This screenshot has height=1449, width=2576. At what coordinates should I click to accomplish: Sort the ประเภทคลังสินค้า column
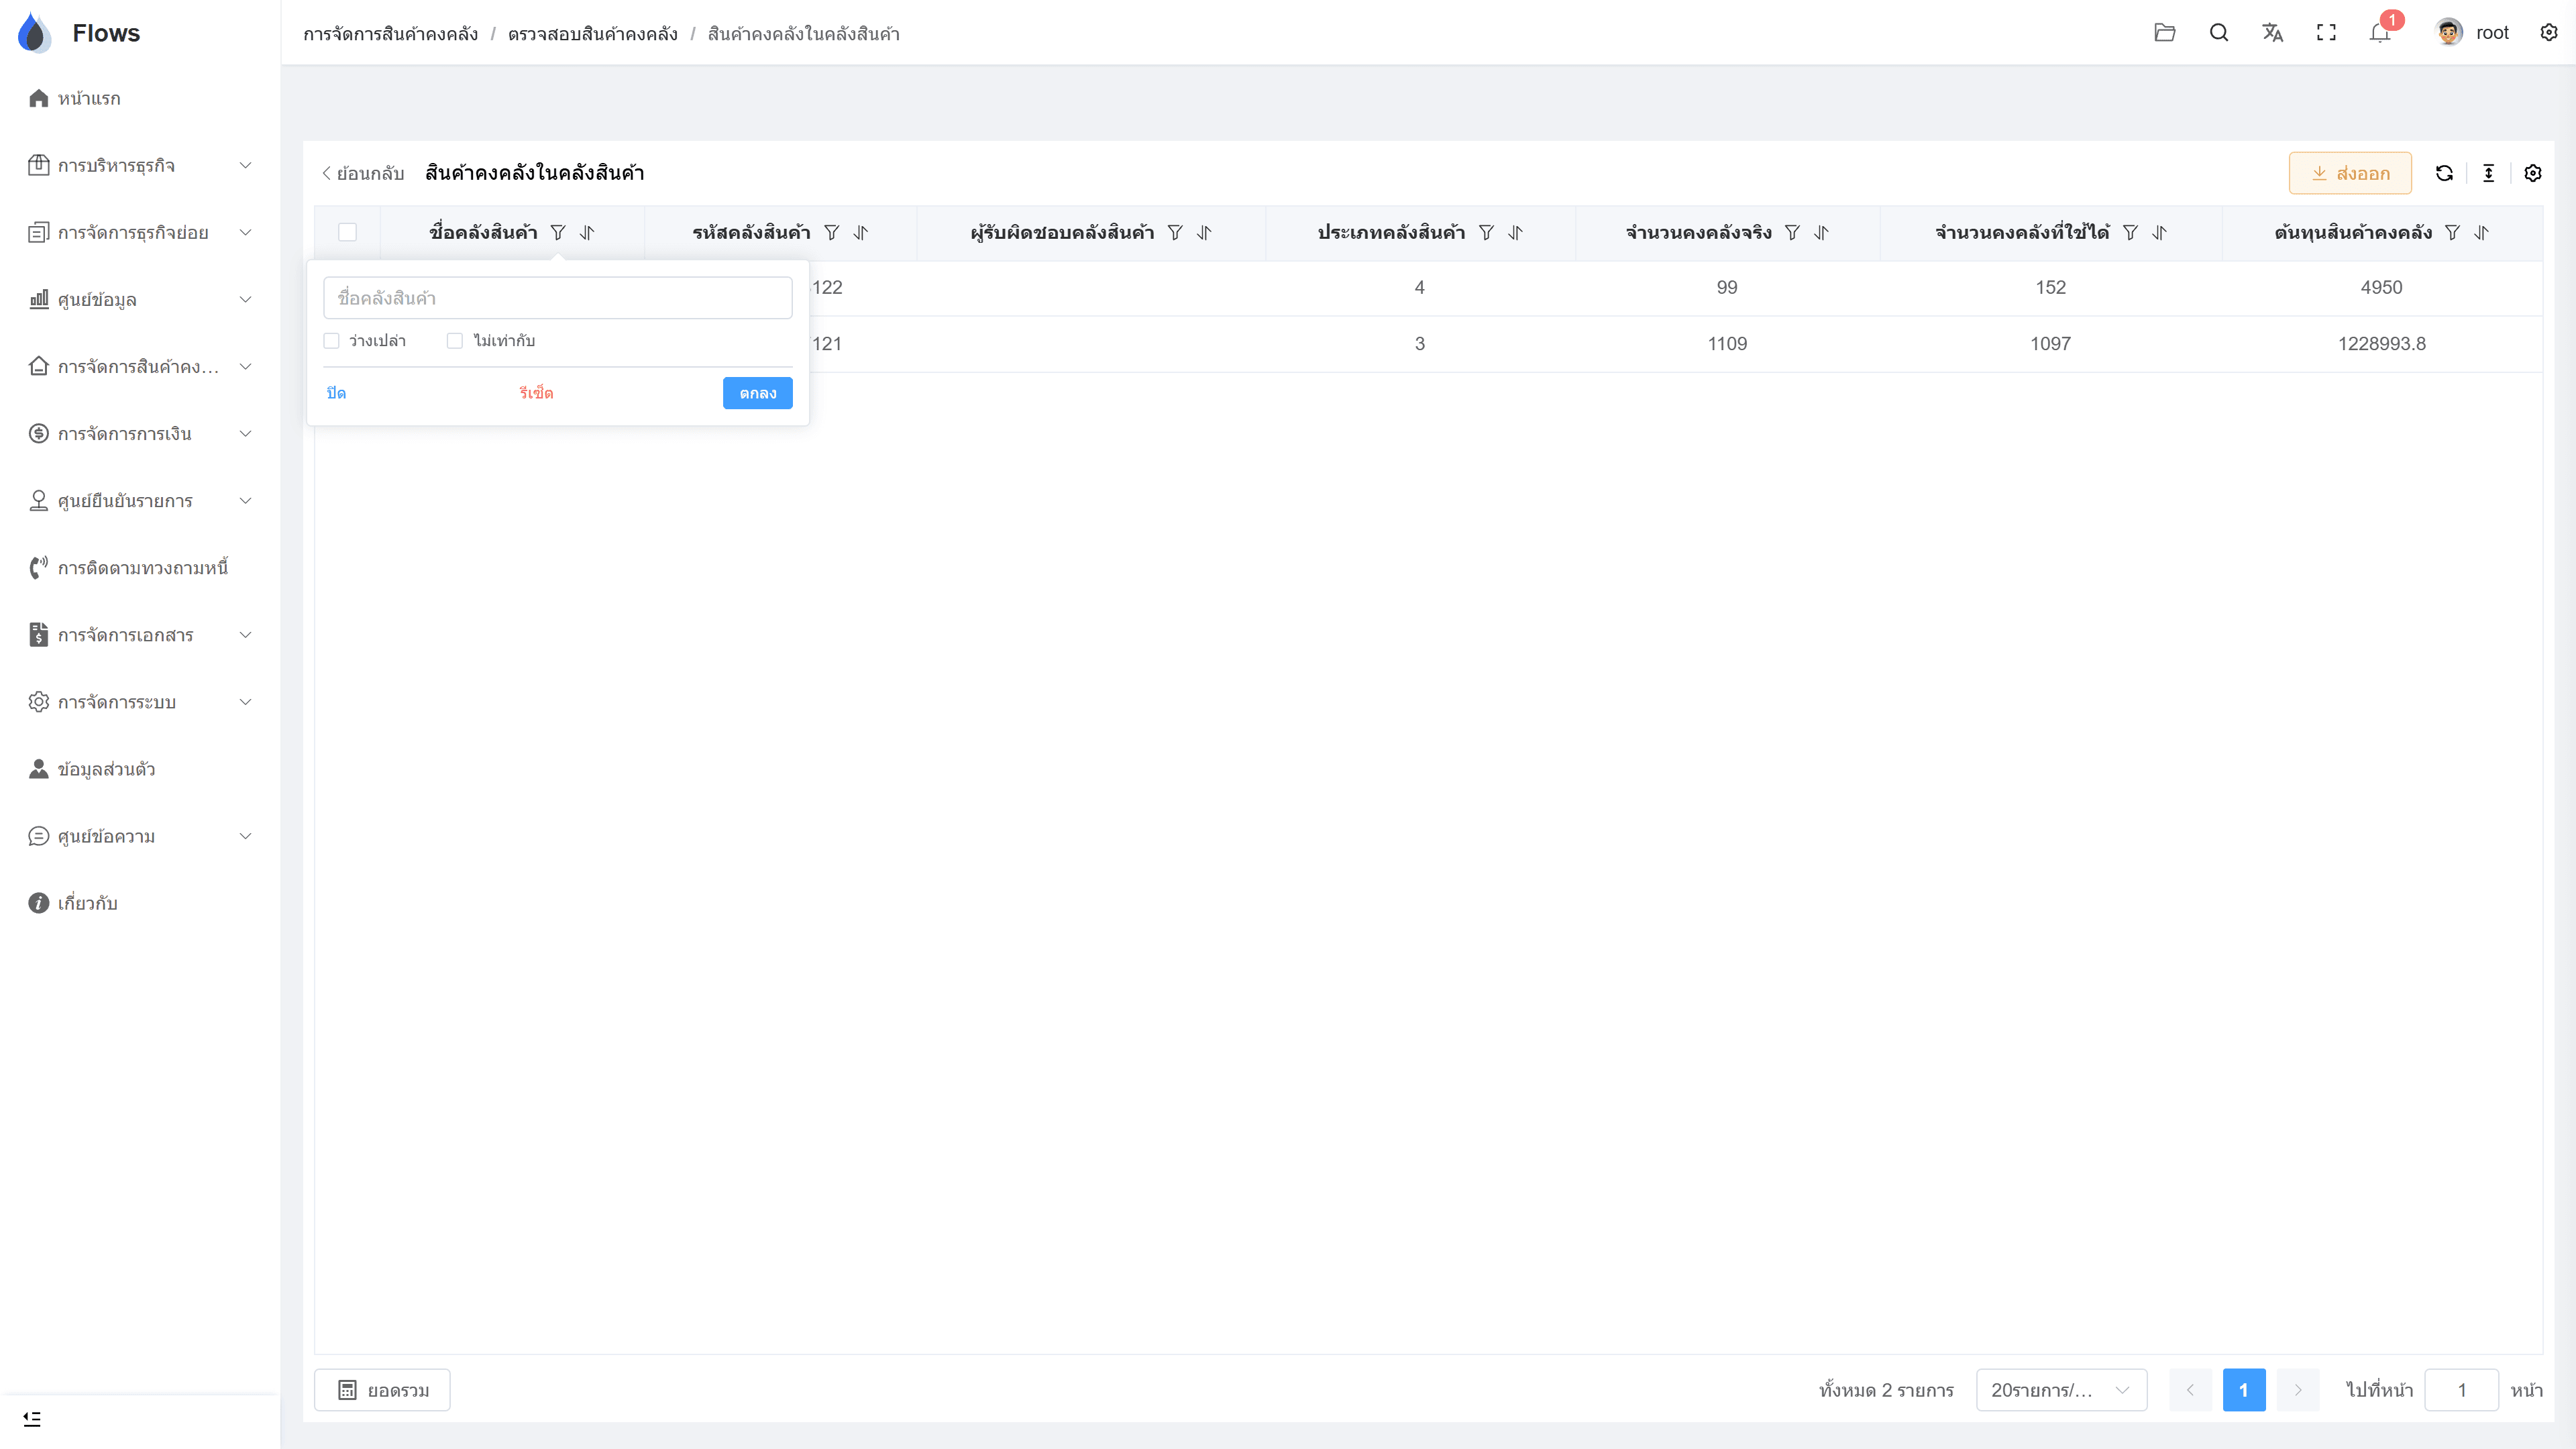(1515, 233)
